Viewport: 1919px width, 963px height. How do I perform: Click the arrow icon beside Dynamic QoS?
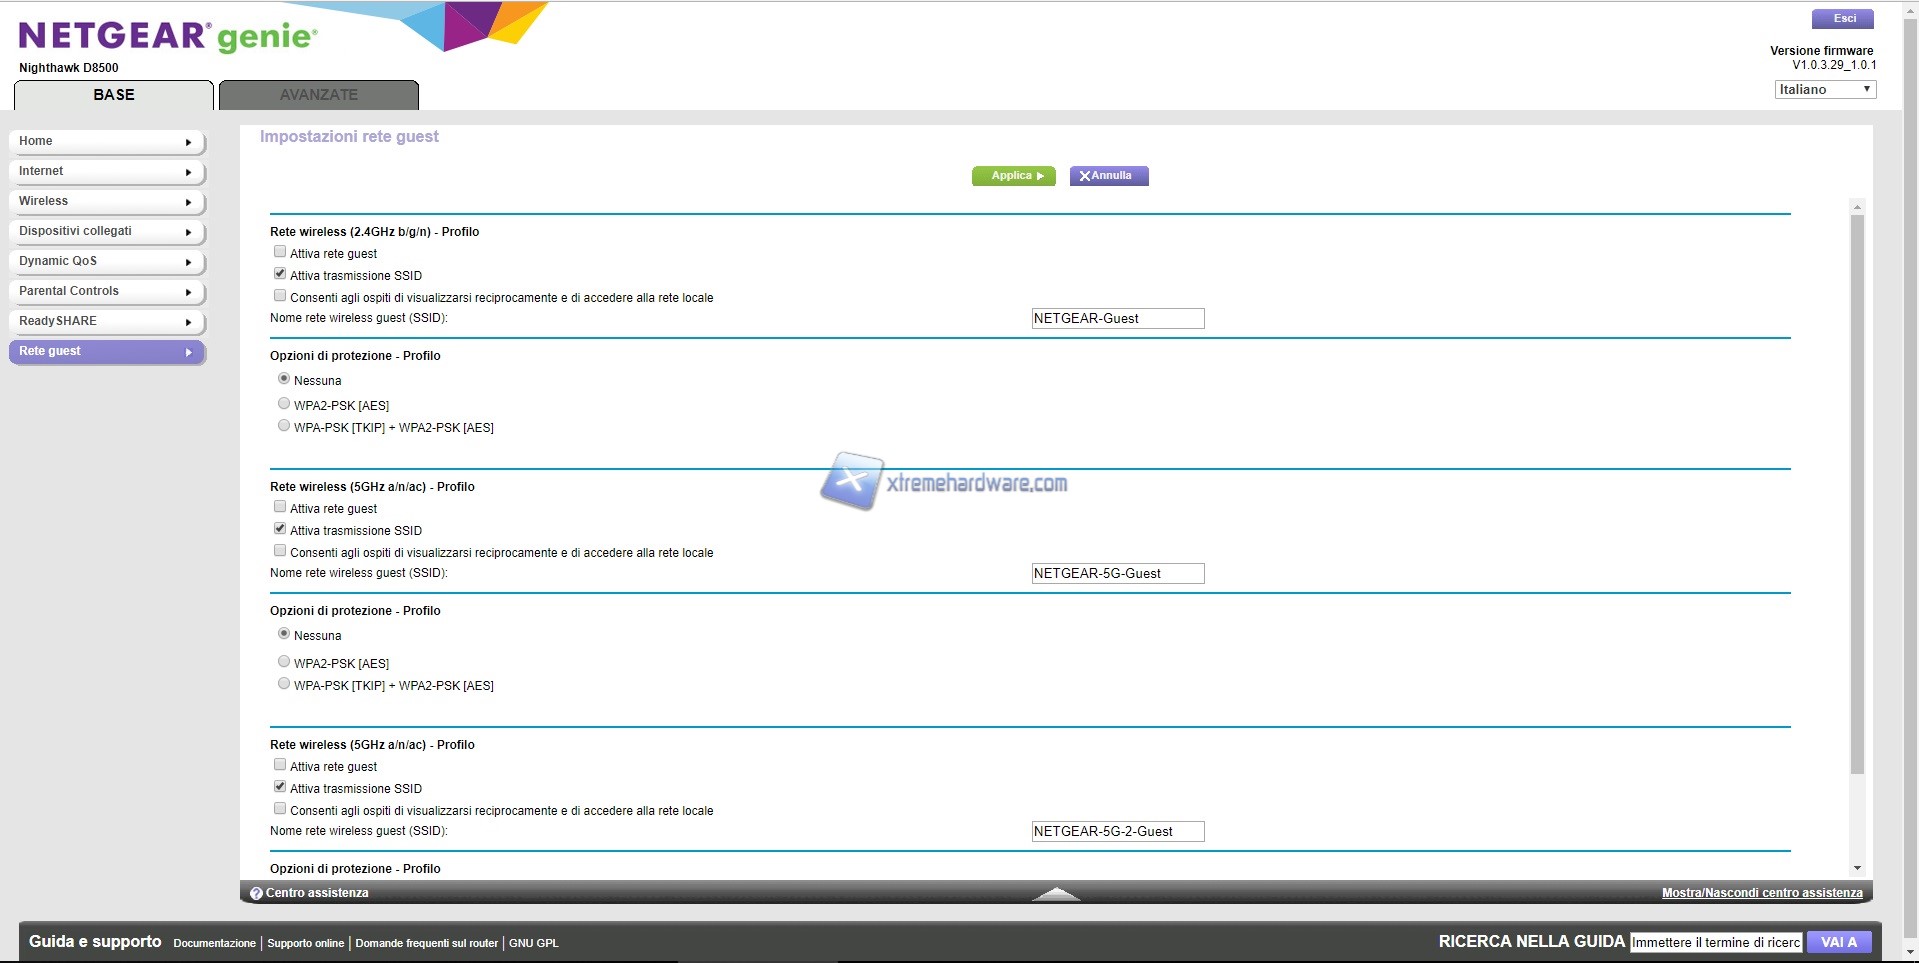[188, 262]
